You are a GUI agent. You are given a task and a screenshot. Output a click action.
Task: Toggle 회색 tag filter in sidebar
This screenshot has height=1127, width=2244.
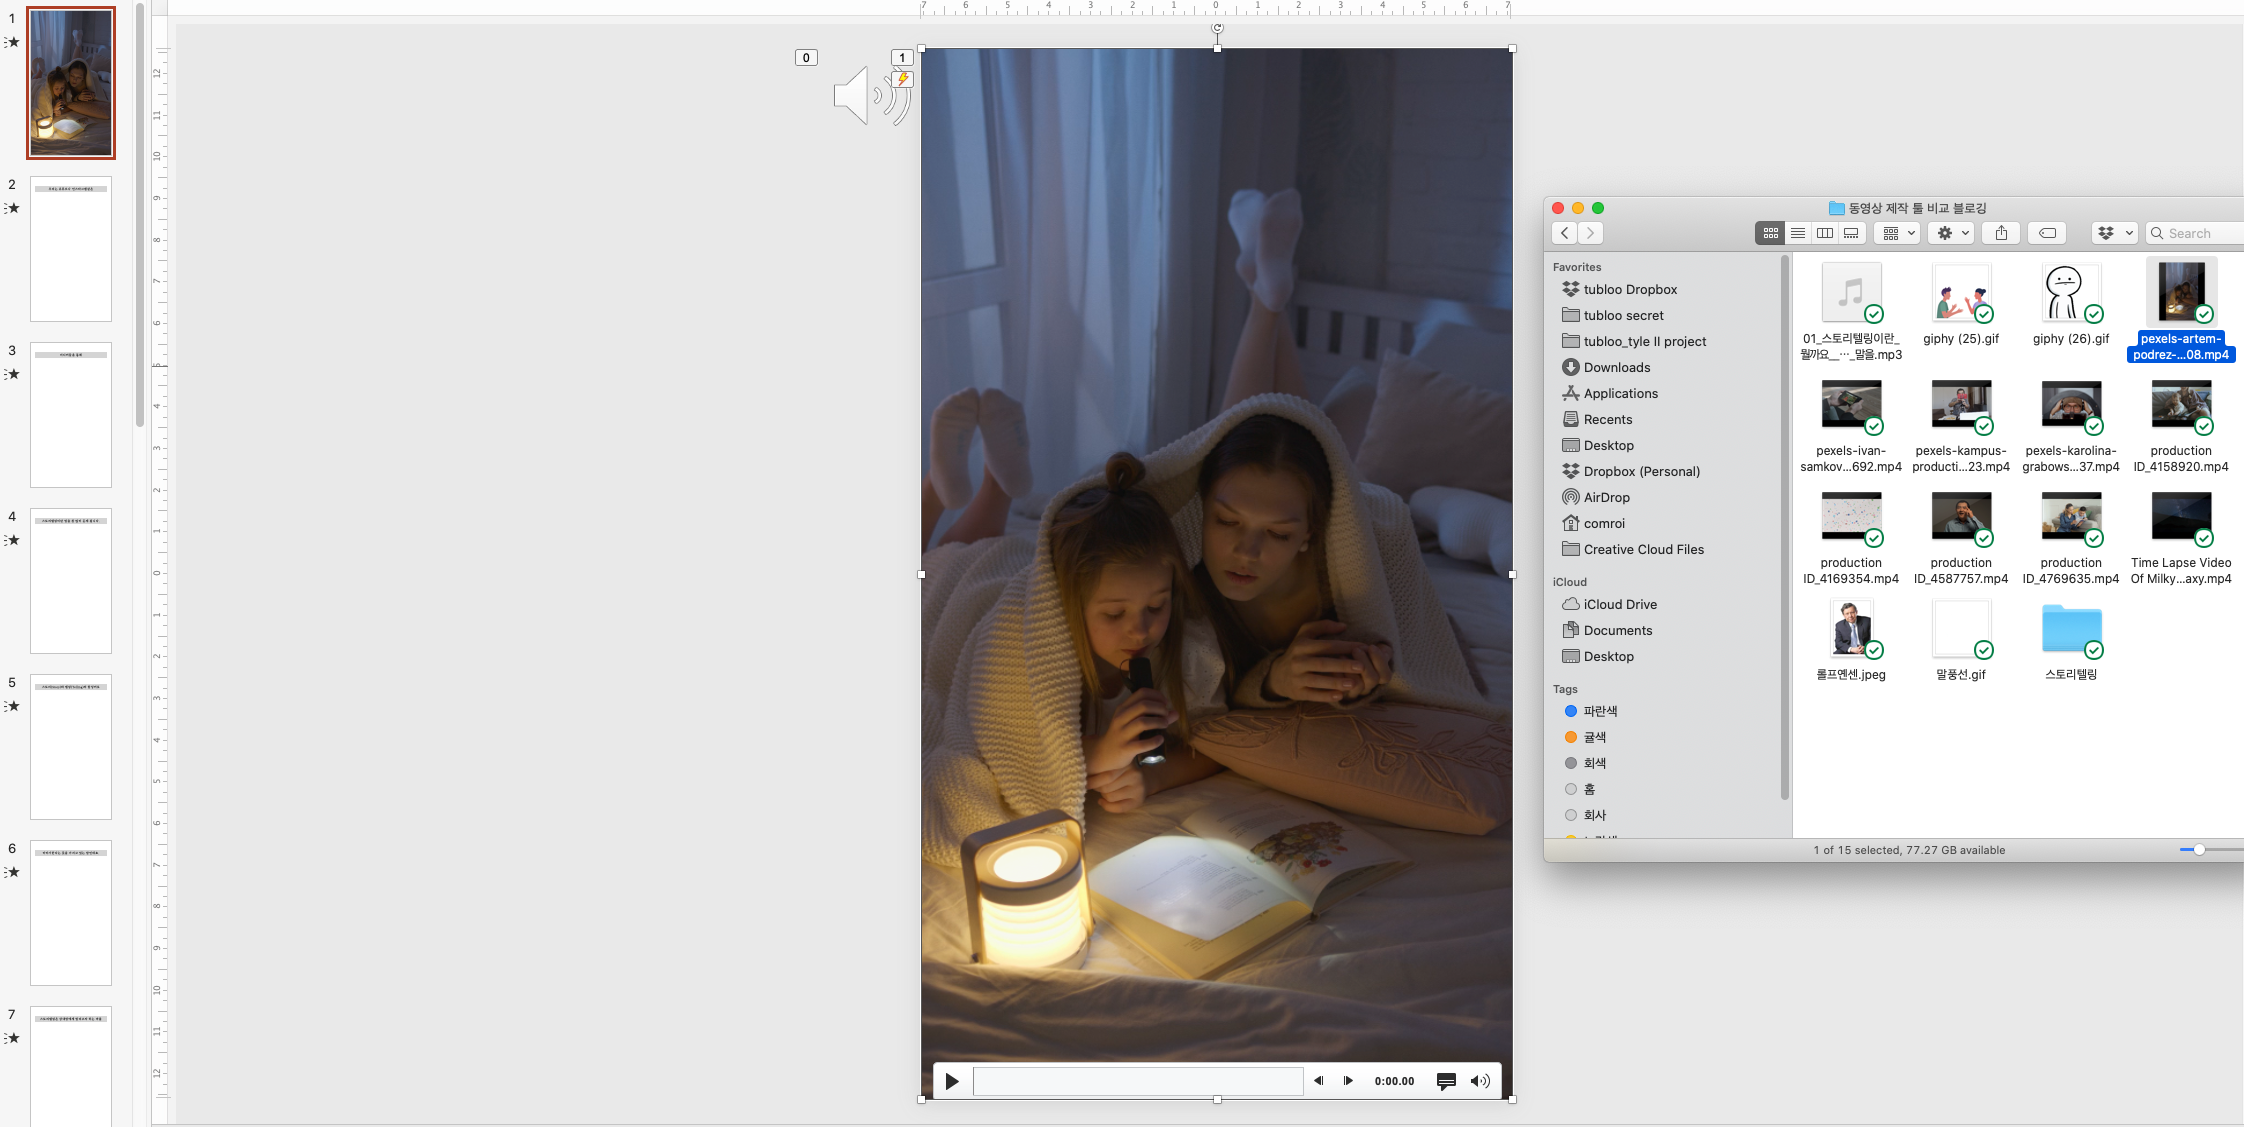(1592, 763)
